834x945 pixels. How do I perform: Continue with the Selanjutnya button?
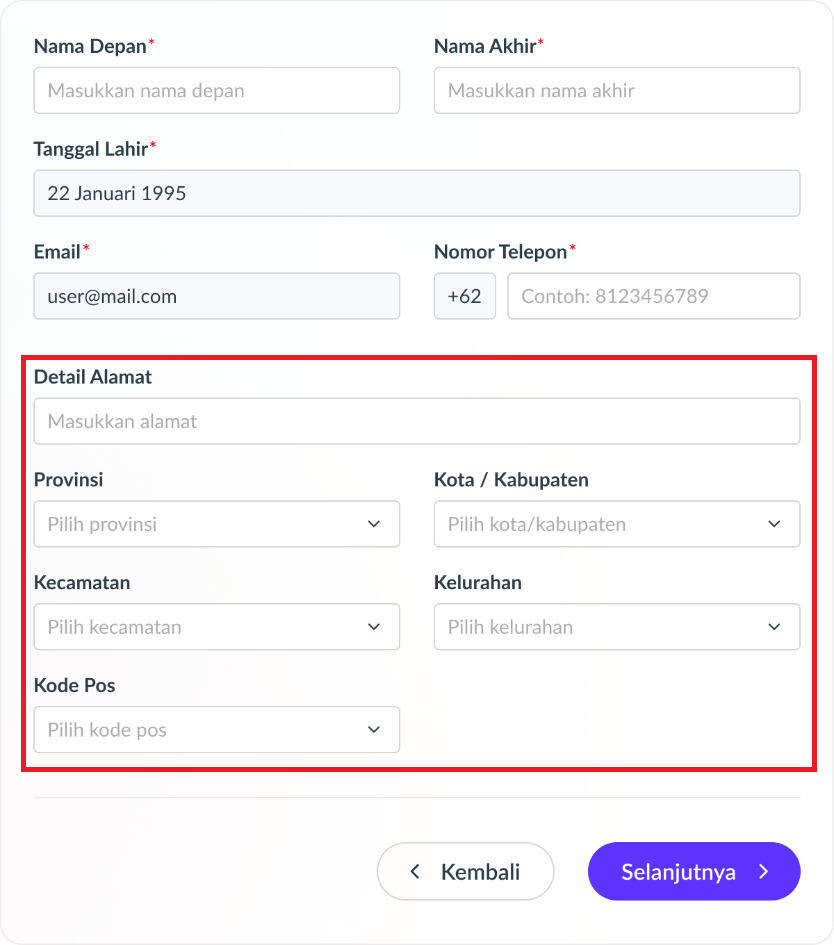click(x=694, y=871)
